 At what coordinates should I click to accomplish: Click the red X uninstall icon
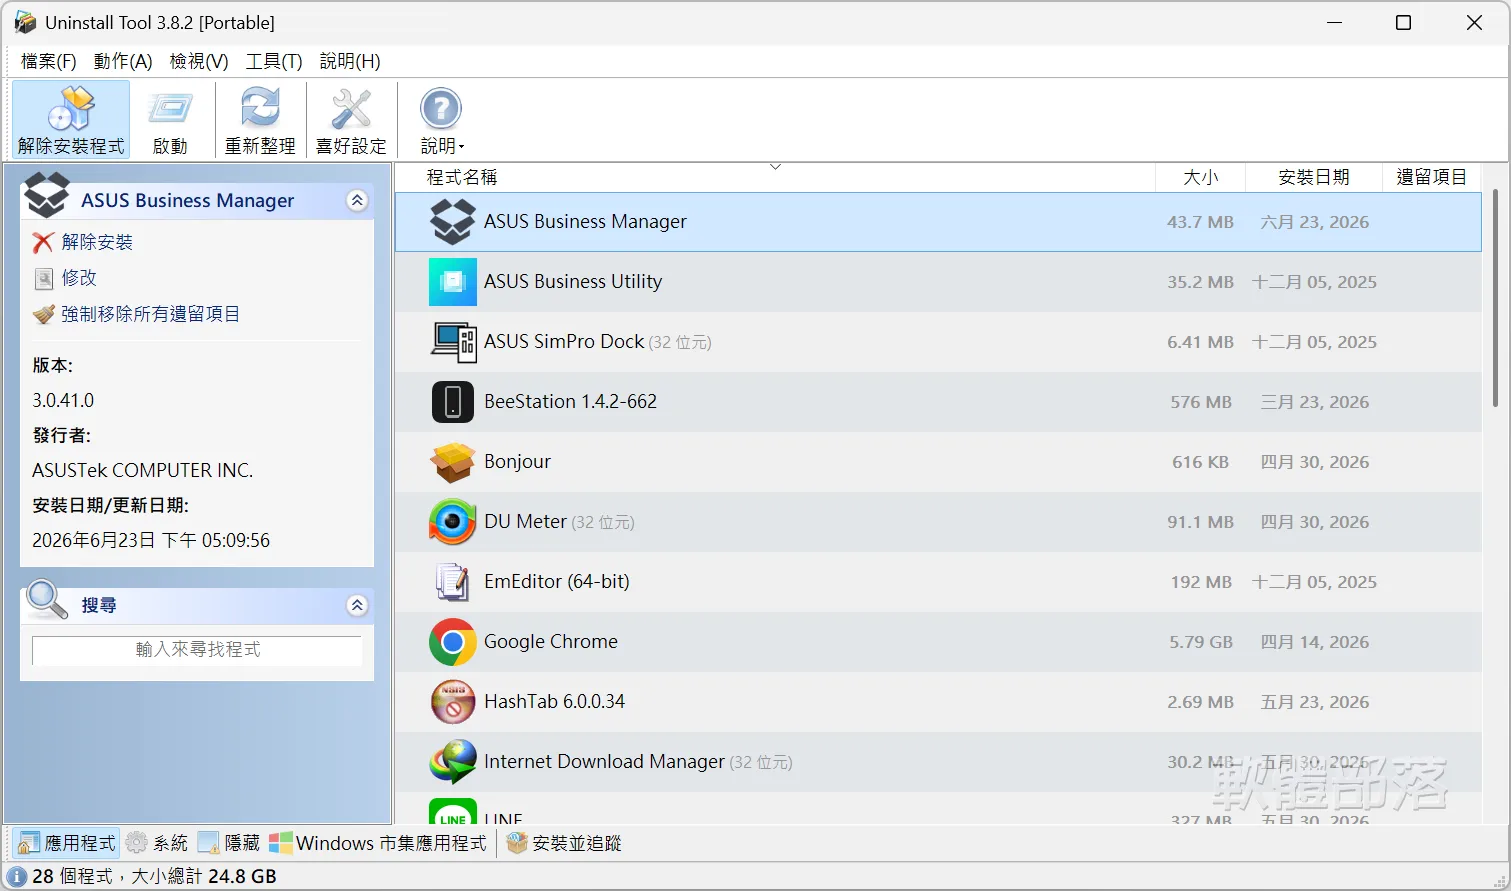43,242
